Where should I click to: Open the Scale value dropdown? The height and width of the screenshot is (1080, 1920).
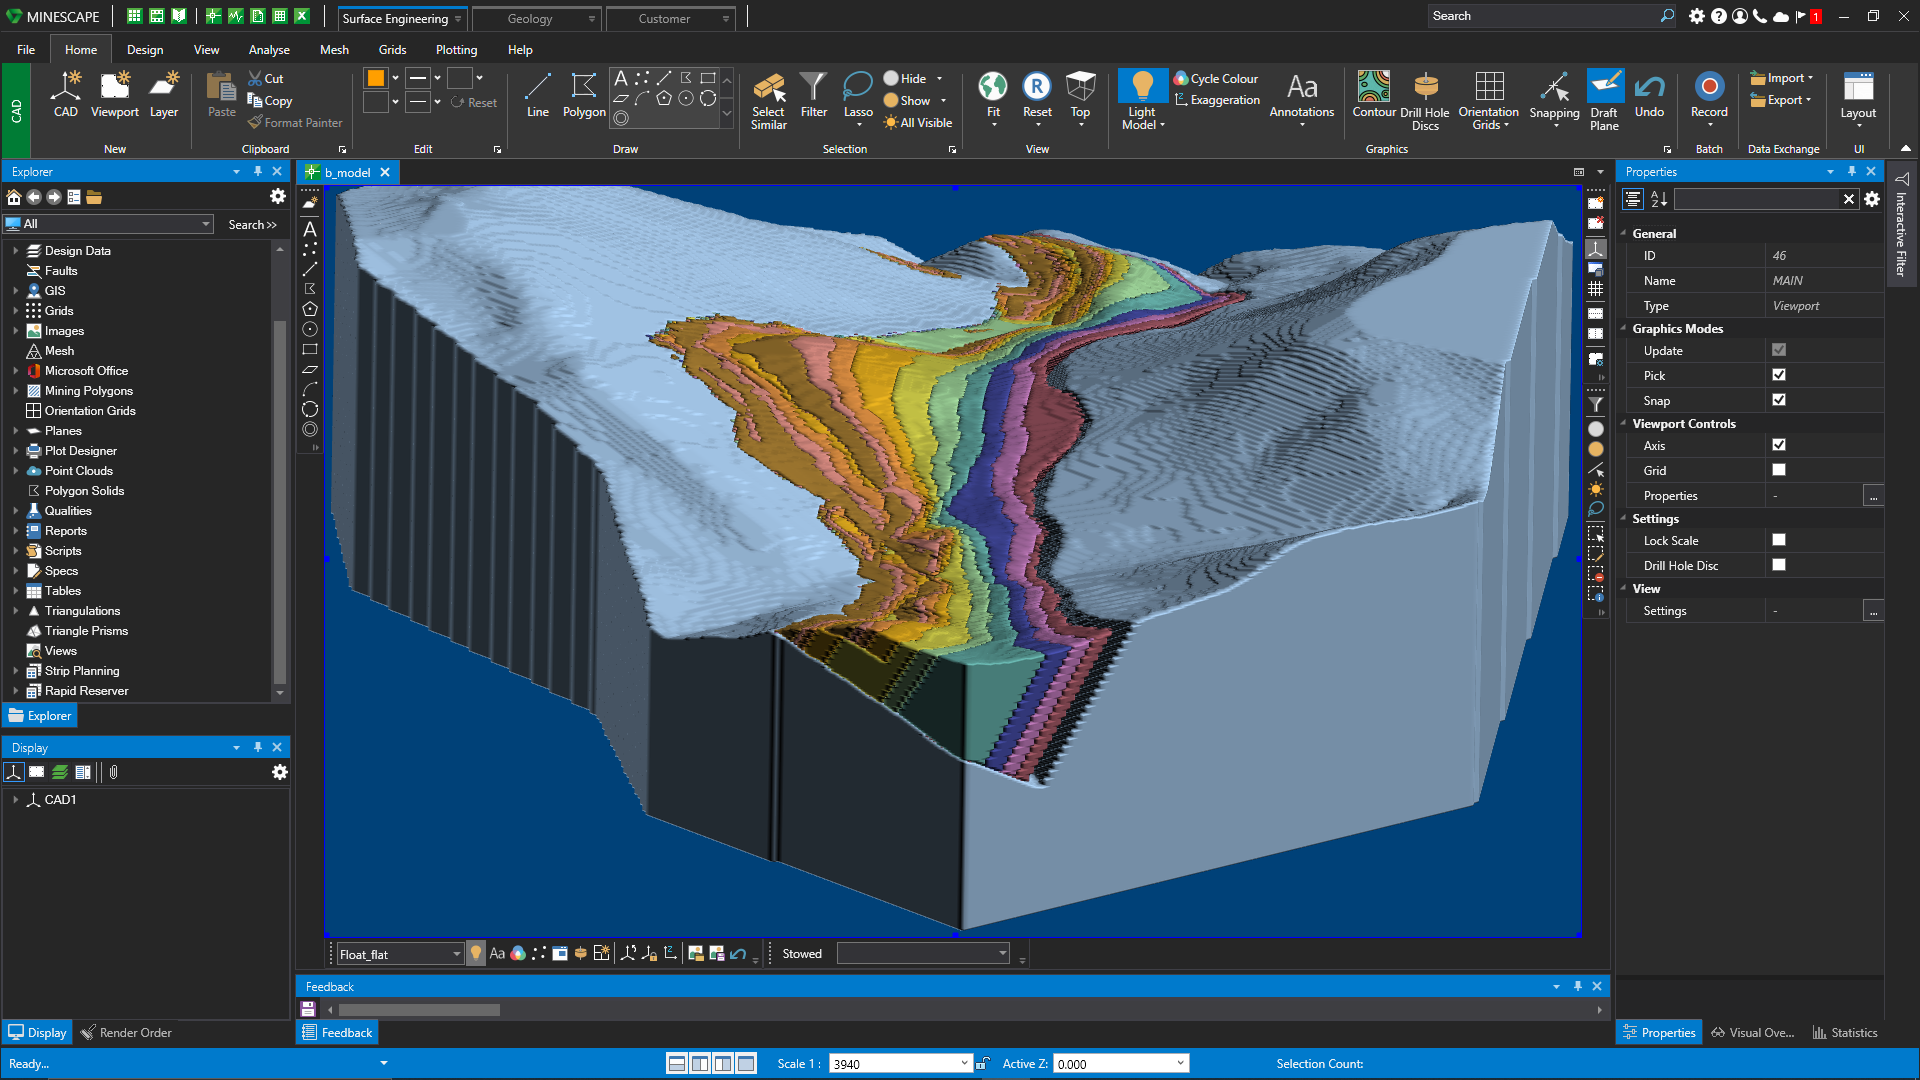pos(964,1064)
